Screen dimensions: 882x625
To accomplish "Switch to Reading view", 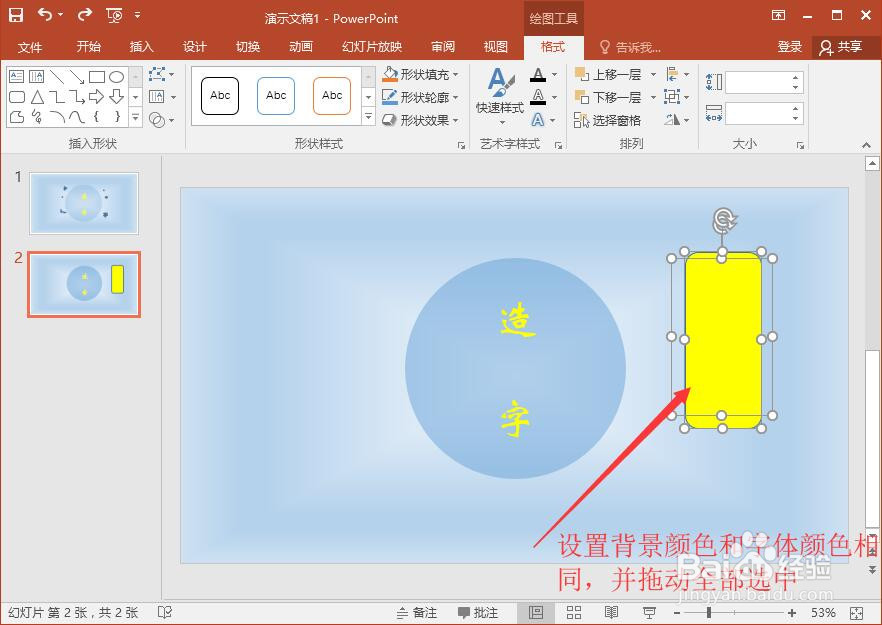I will tap(611, 613).
